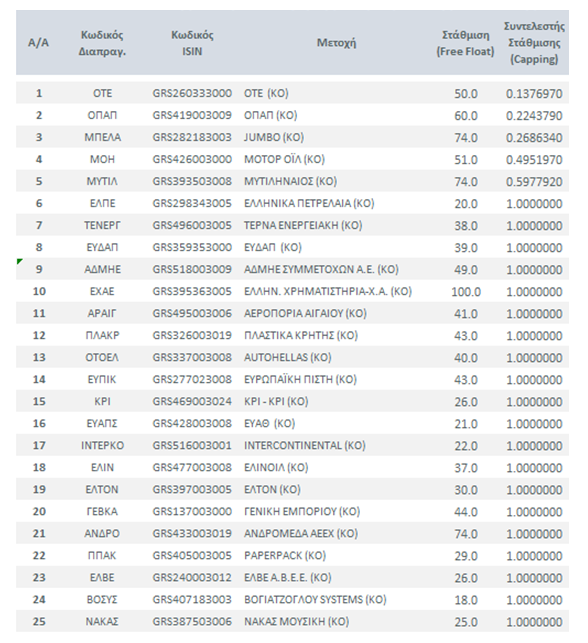Select the ΟΠΑΠ trading code cell
The width and height of the screenshot is (588, 643).
[x=102, y=115]
